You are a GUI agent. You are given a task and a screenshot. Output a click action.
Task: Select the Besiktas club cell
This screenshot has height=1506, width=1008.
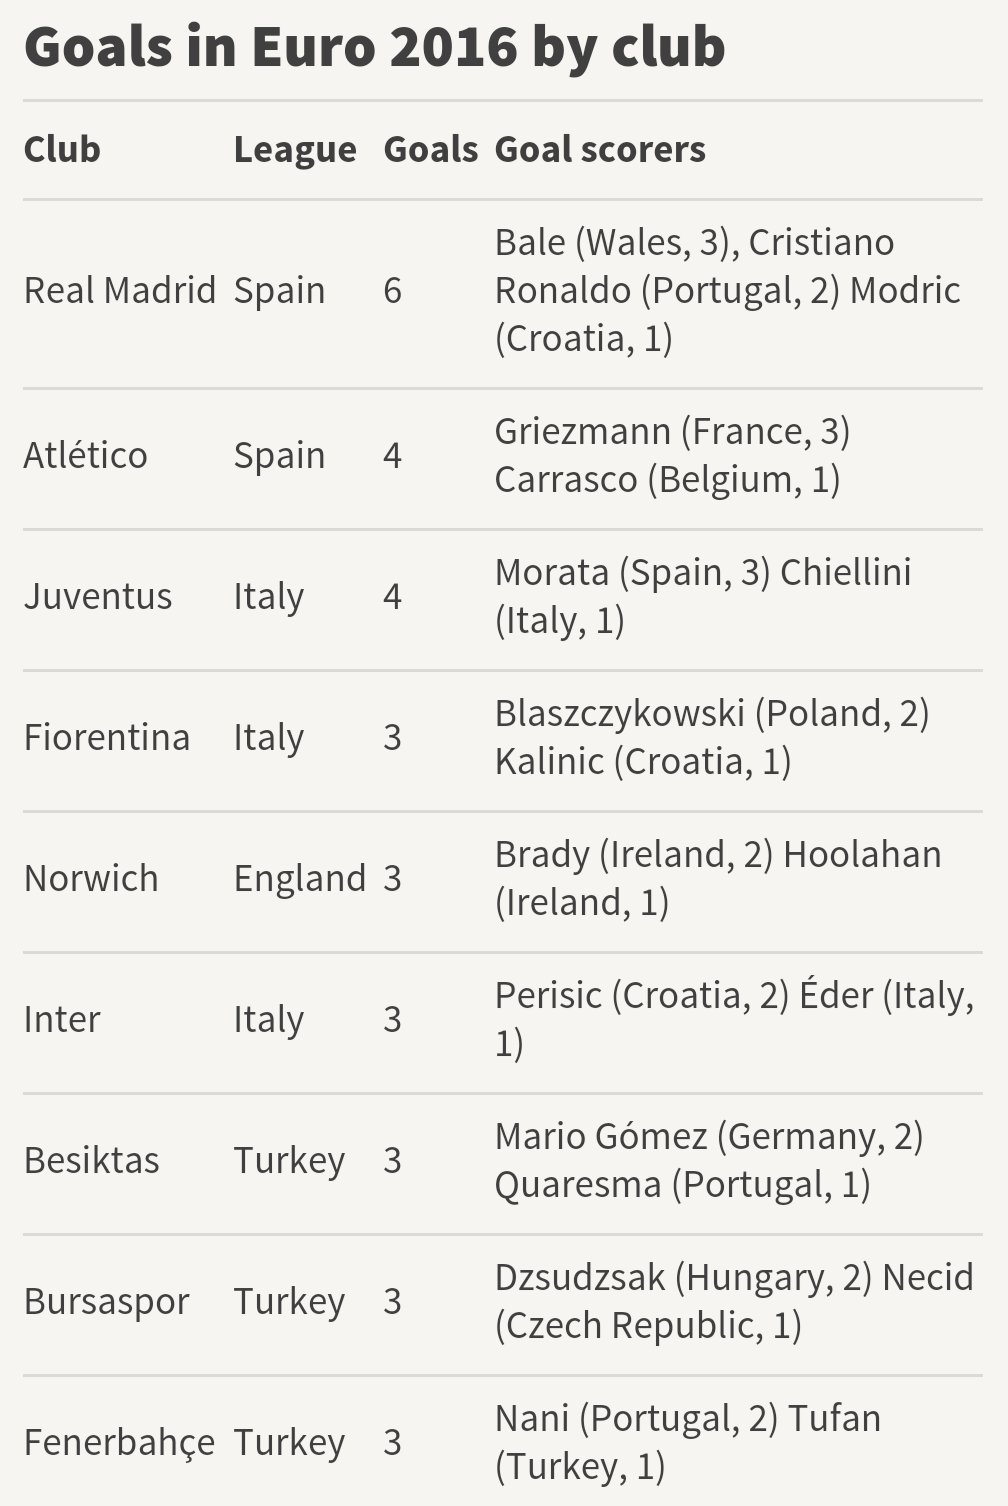point(92,1160)
